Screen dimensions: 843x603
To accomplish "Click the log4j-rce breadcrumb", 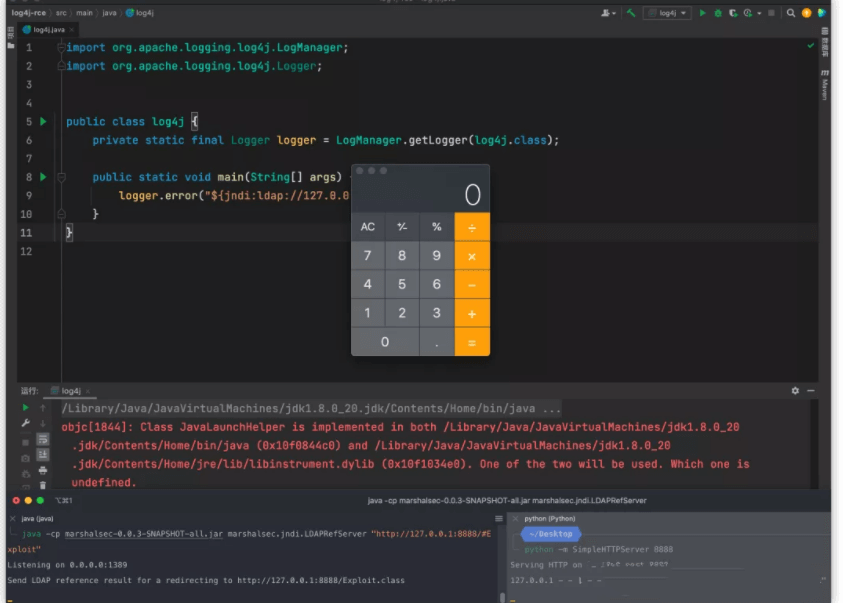I will pos(28,13).
